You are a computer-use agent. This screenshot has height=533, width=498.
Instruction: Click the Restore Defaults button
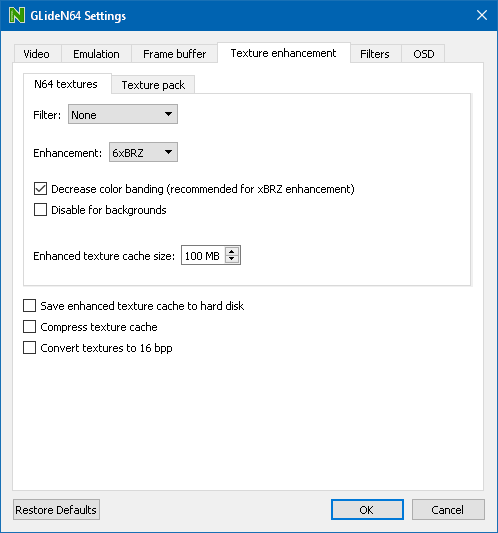pos(56,510)
